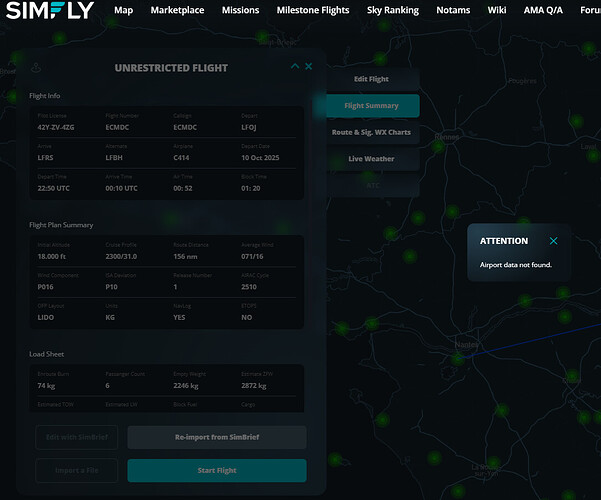601x500 pixels.
Task: Dismiss the Attention alert with X
Action: (x=553, y=241)
